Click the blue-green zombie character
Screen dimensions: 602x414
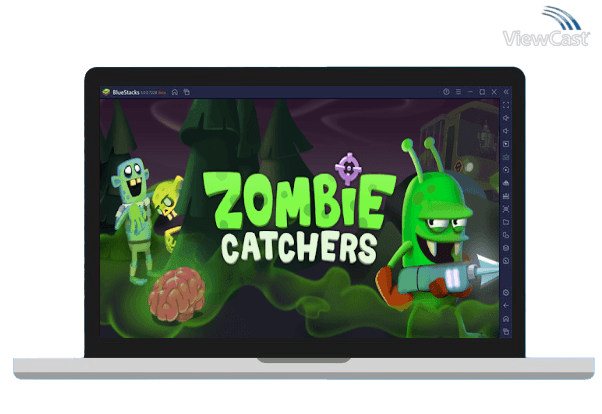[132, 221]
